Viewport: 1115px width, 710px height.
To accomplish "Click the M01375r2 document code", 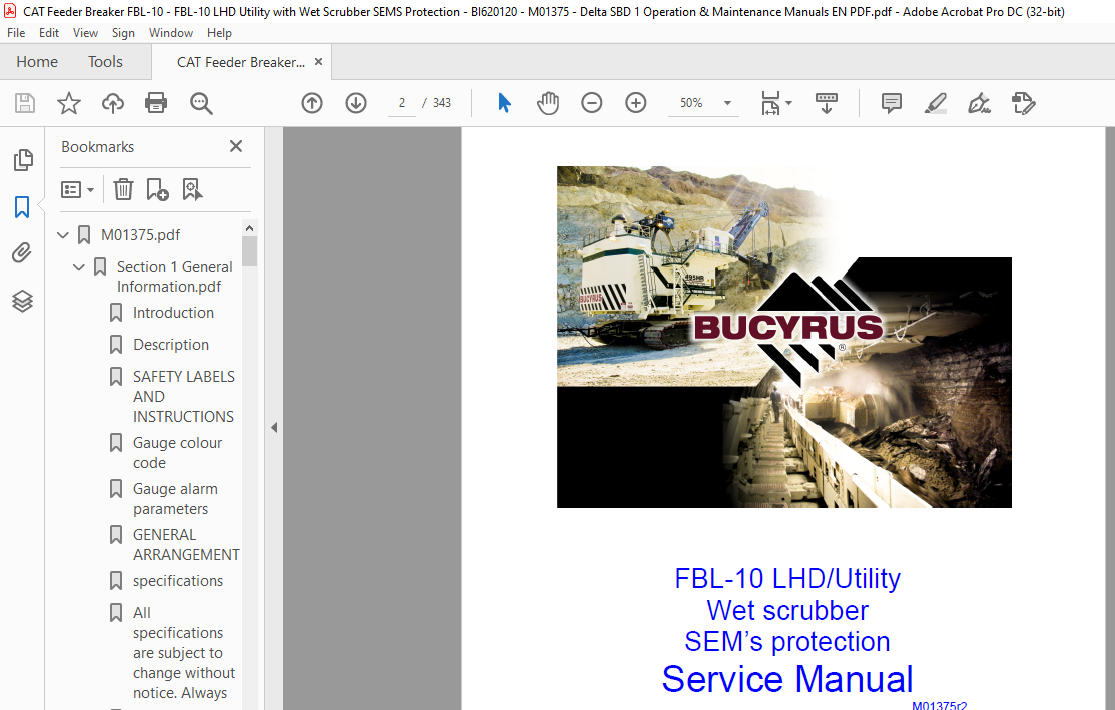I will point(939,706).
